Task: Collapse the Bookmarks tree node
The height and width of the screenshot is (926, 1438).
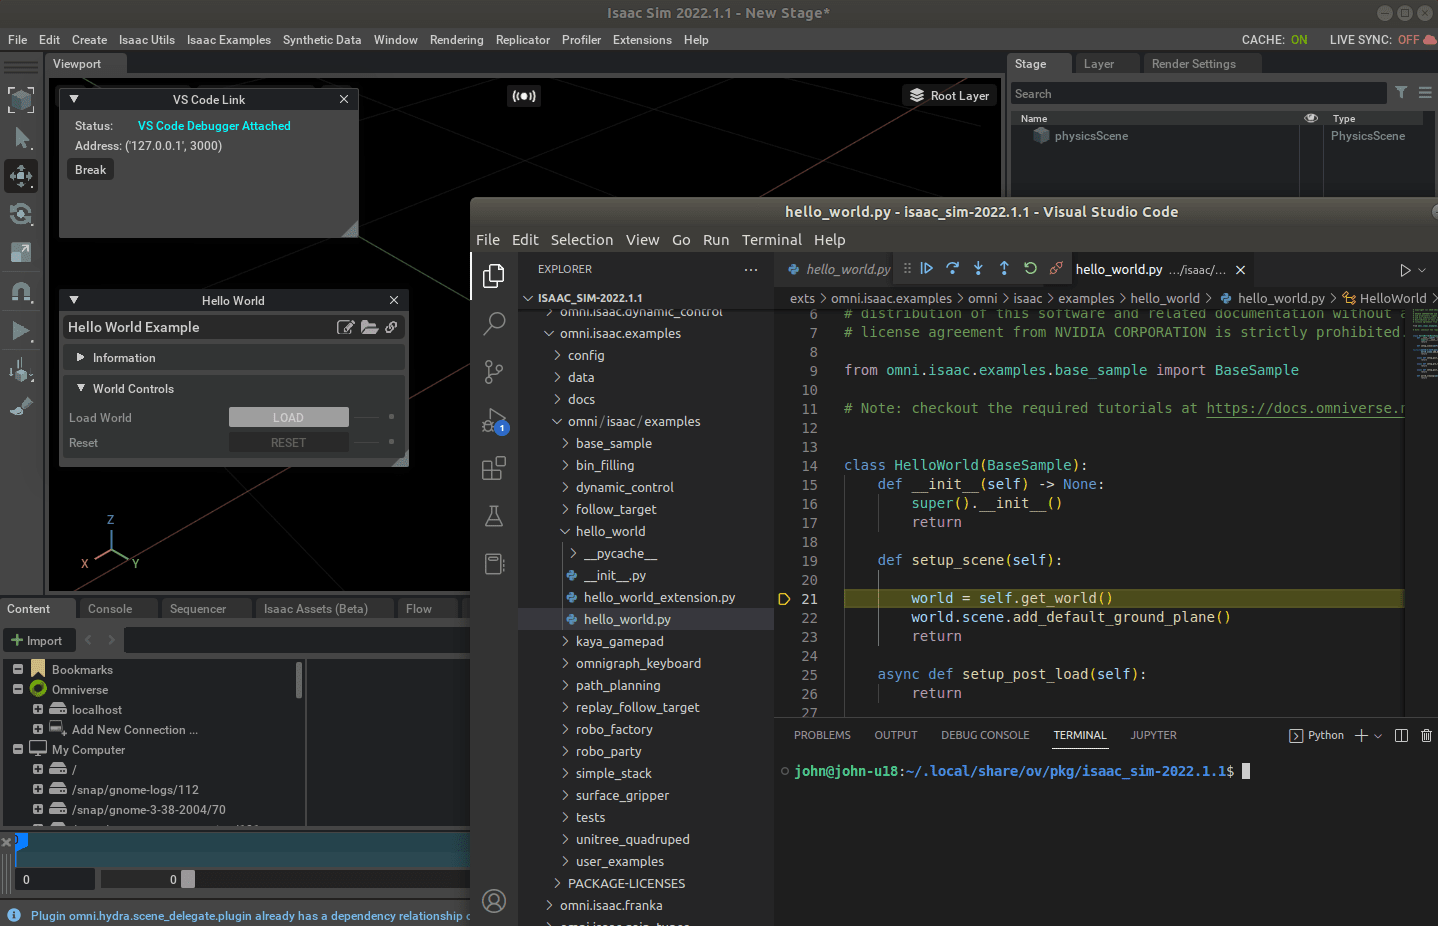Action: point(18,669)
